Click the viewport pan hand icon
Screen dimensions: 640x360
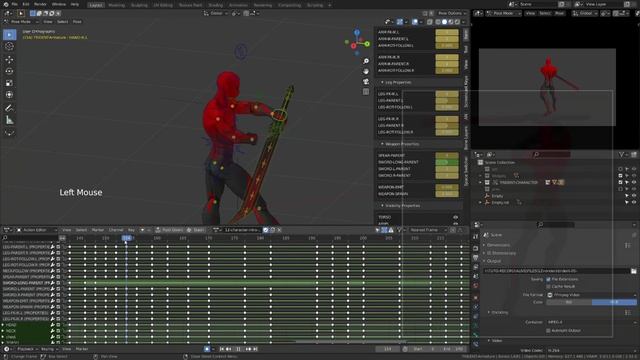tap(366, 71)
